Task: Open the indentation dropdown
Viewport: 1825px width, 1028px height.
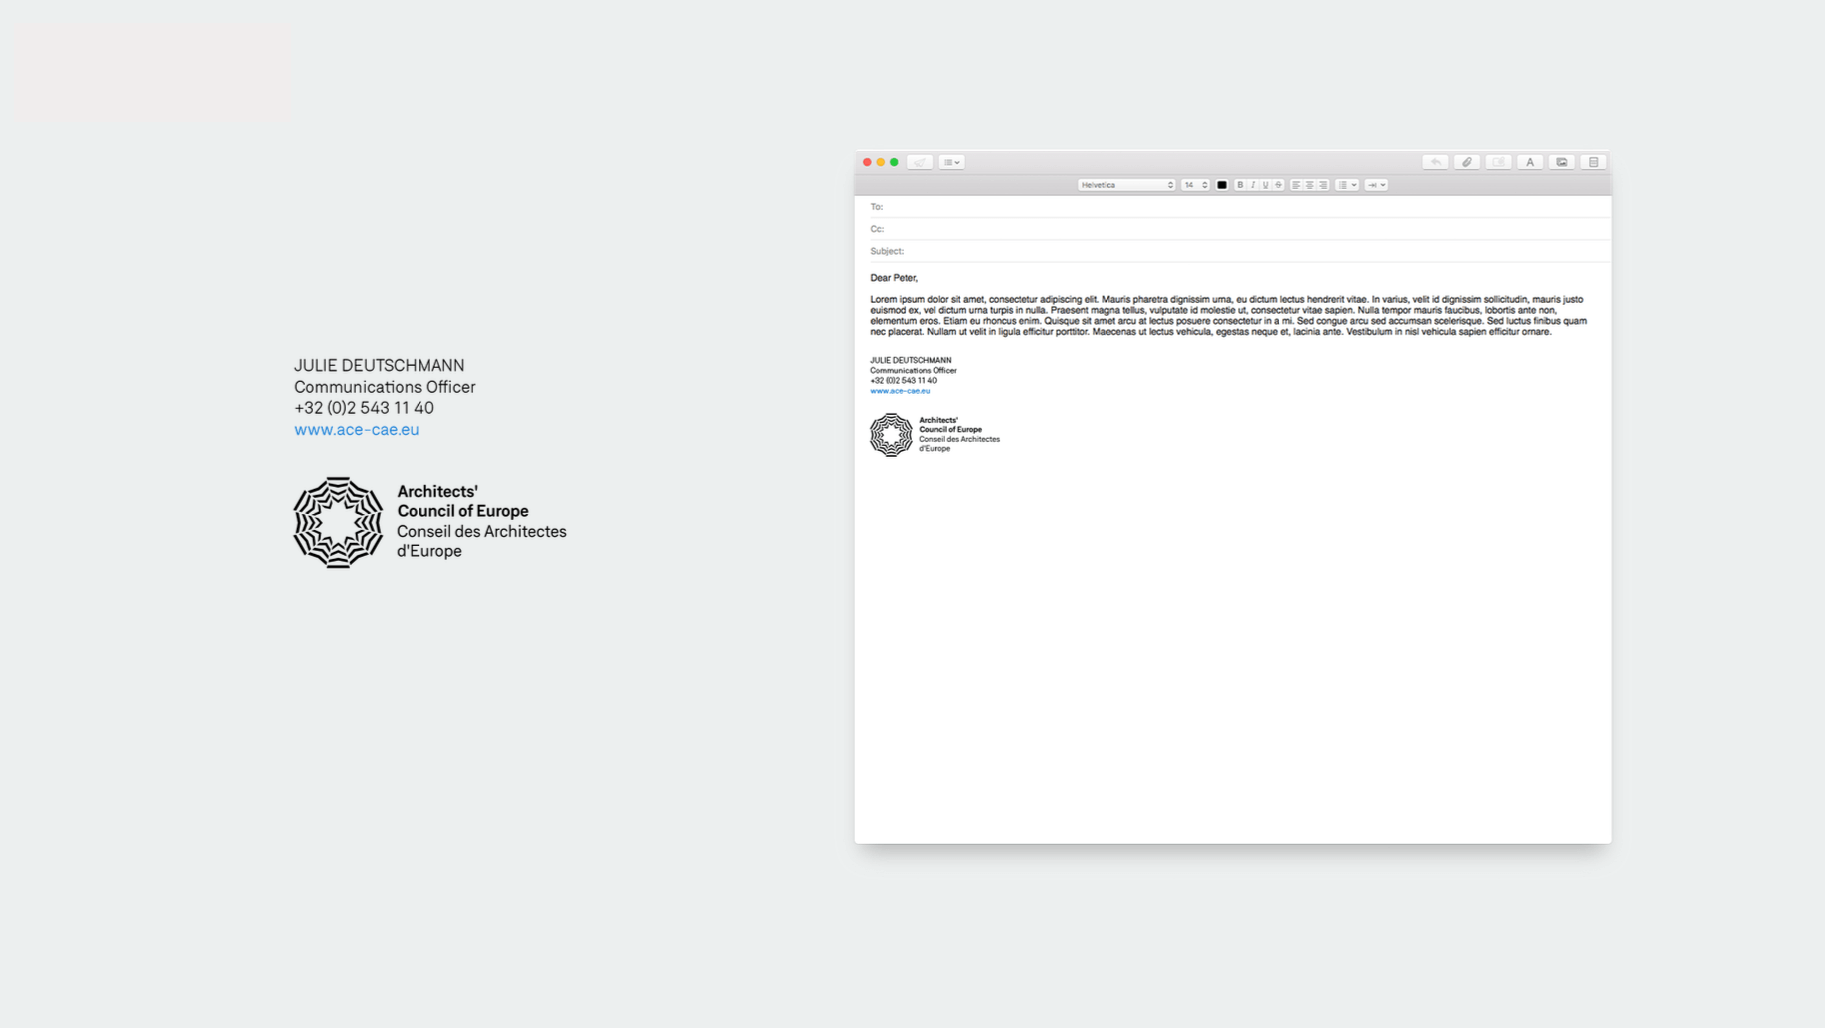Action: pyautogui.click(x=1376, y=185)
